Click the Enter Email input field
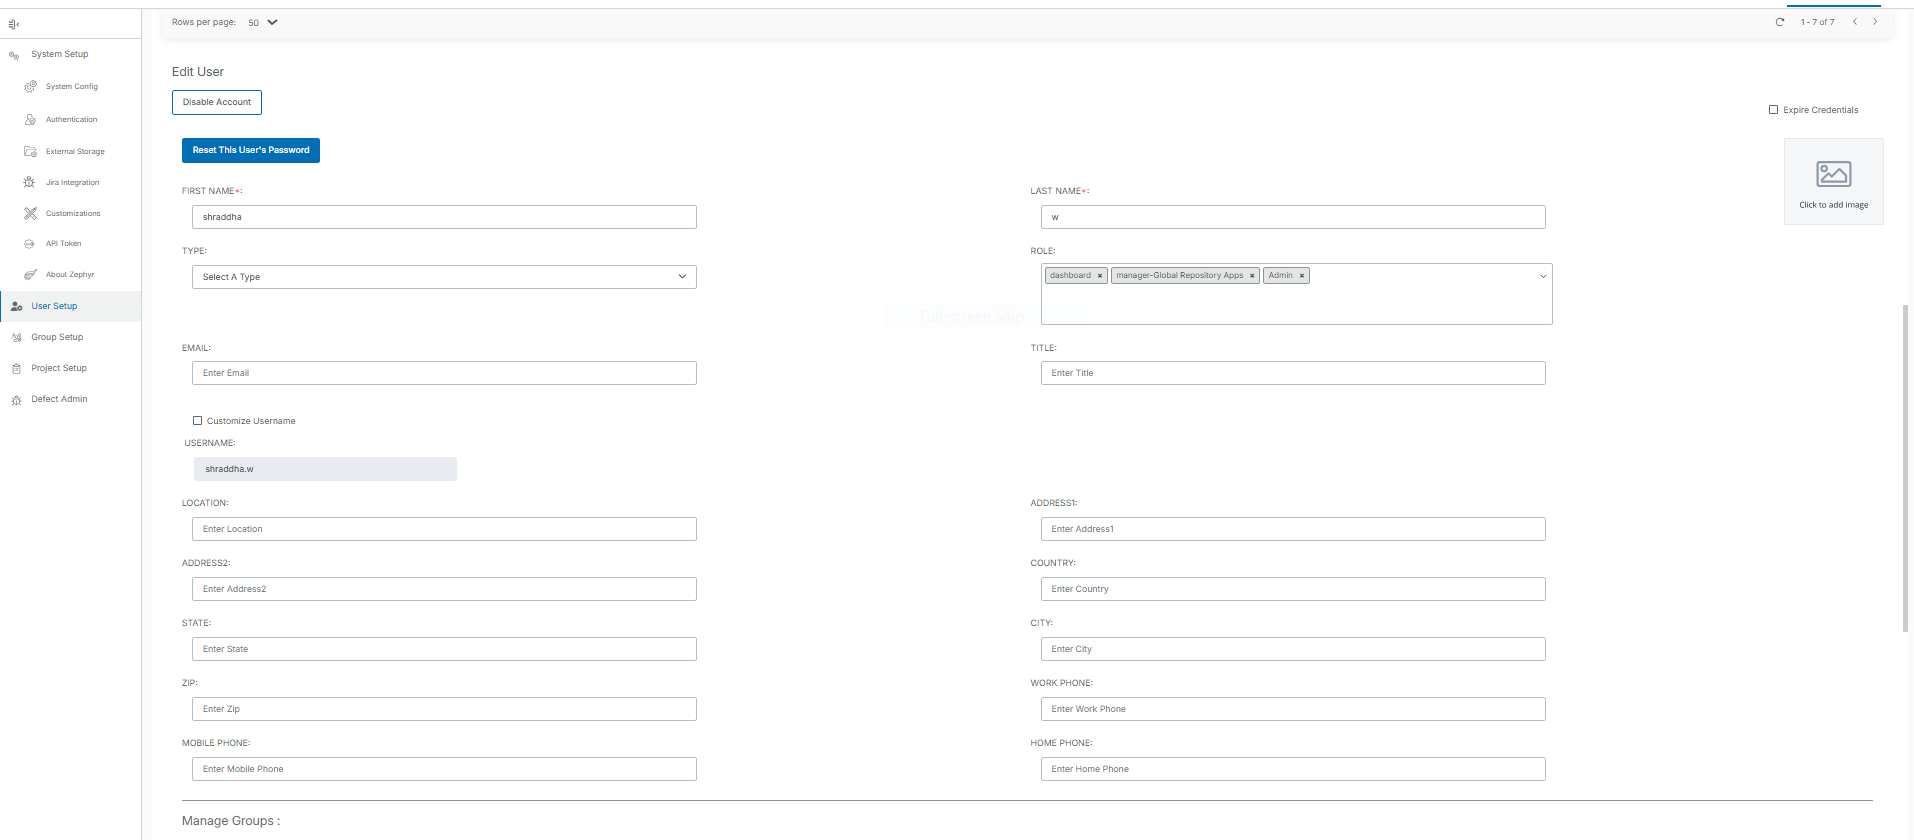 point(444,373)
